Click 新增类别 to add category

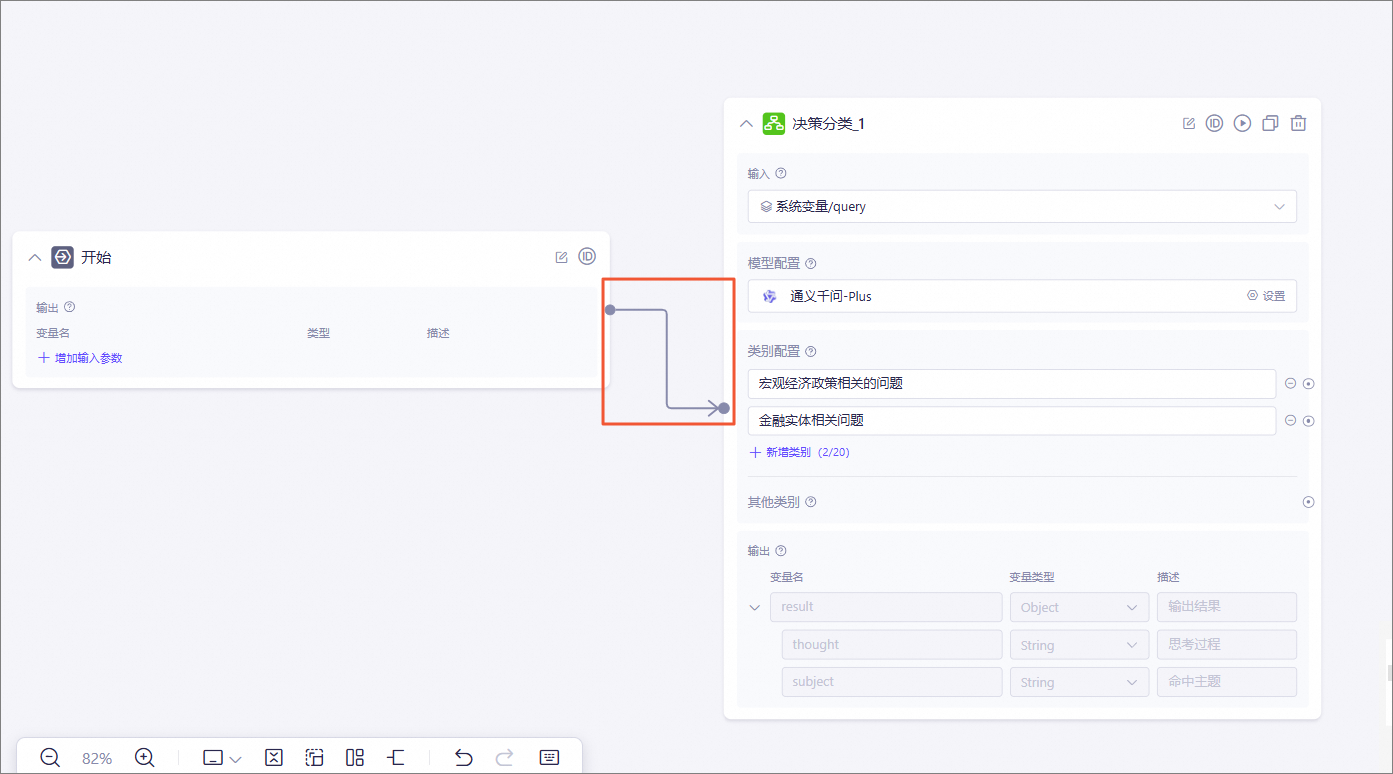pos(800,452)
